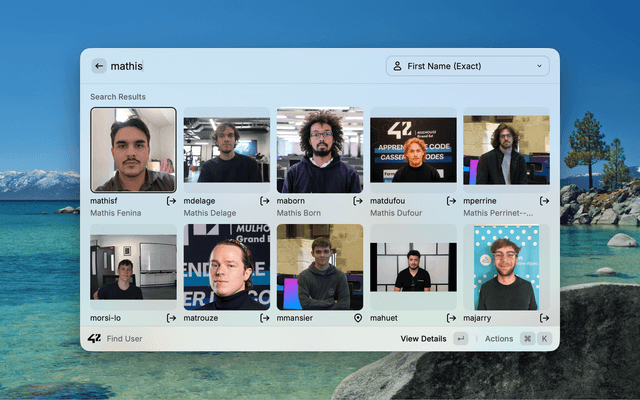The height and width of the screenshot is (400, 640).
Task: Click the chevron on the search type dropdown
Action: tap(539, 66)
